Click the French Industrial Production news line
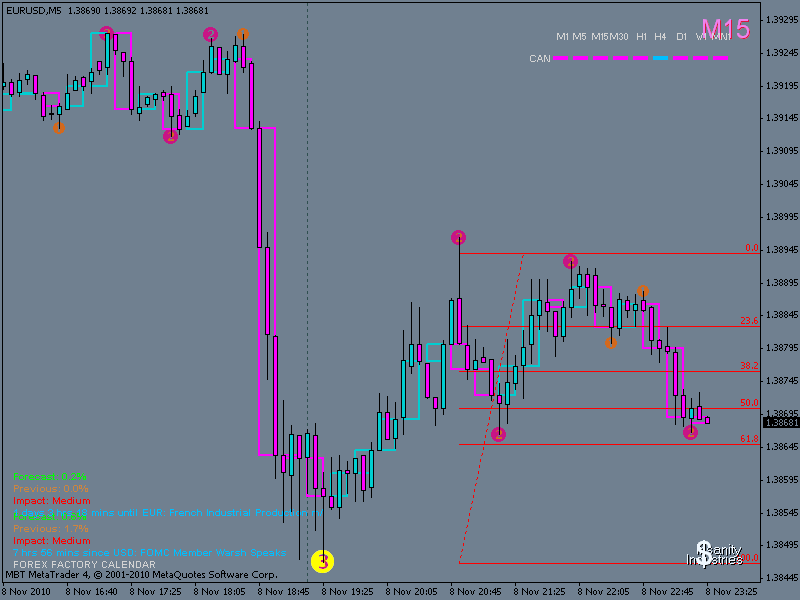The width and height of the screenshot is (800, 600). [168, 513]
